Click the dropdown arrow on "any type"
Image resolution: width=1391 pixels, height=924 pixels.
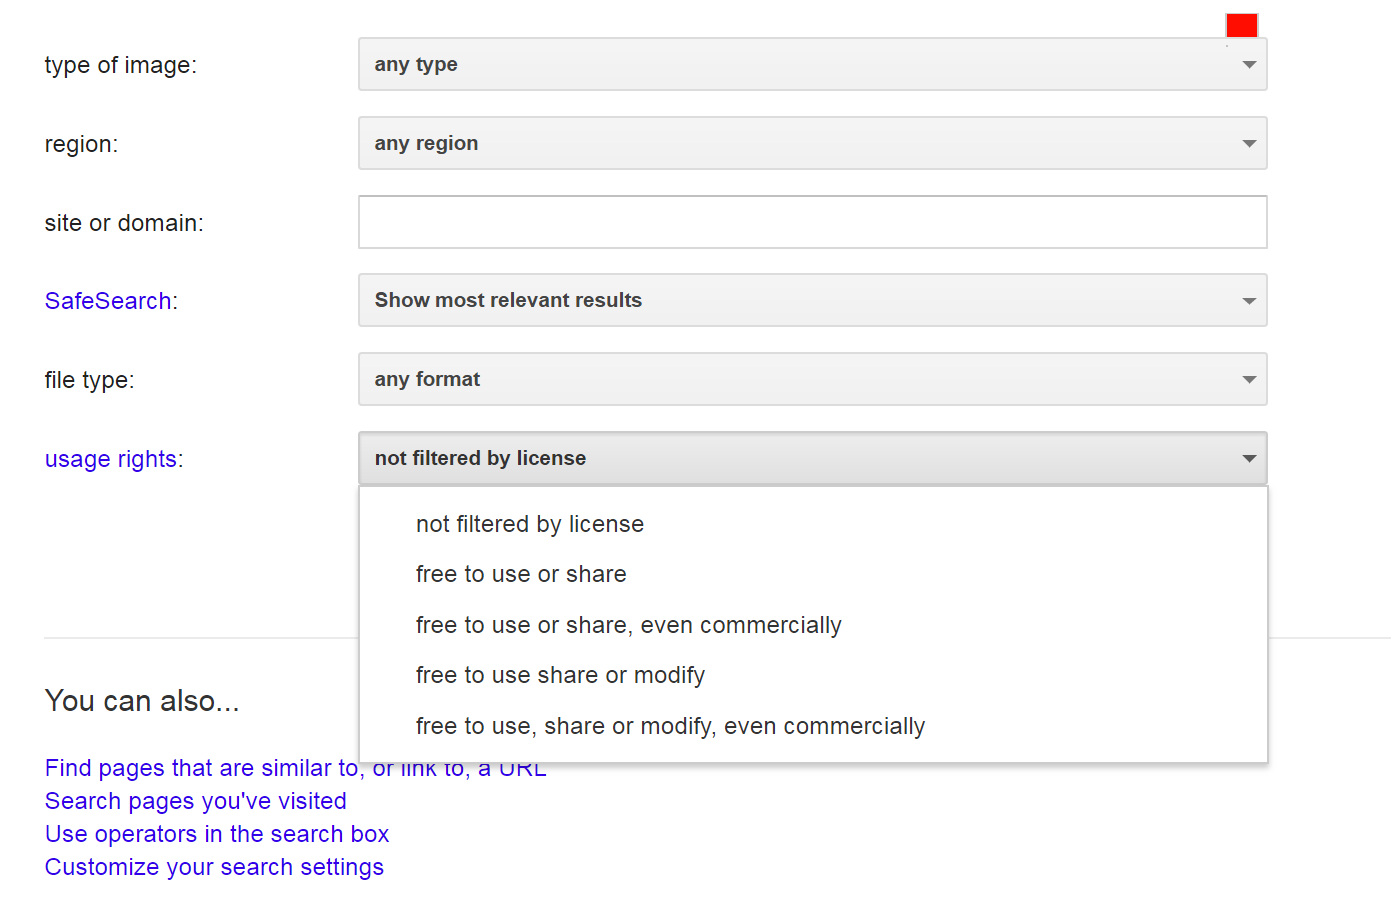[1248, 64]
